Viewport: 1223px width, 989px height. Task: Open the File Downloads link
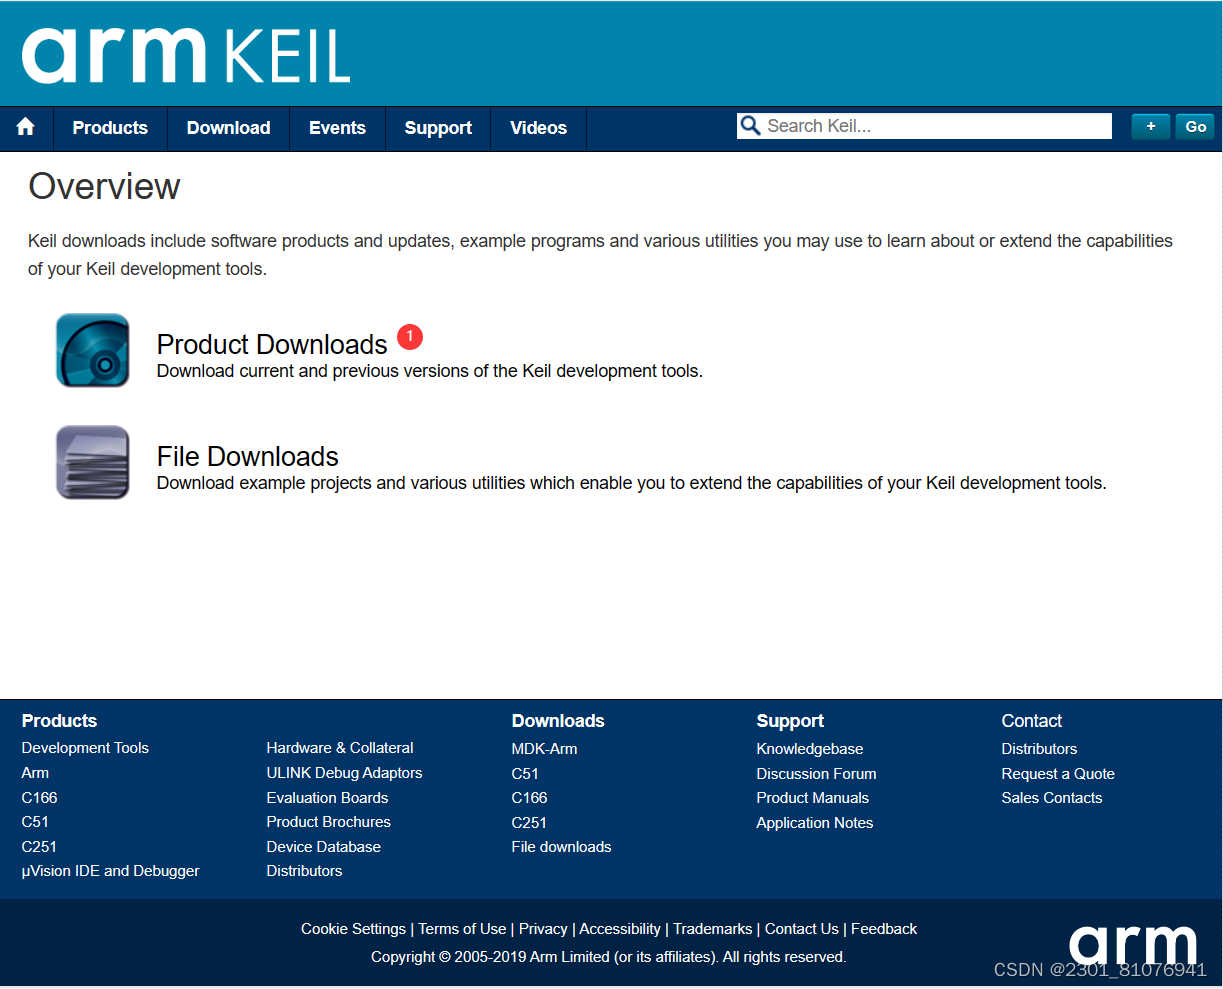coord(248,456)
